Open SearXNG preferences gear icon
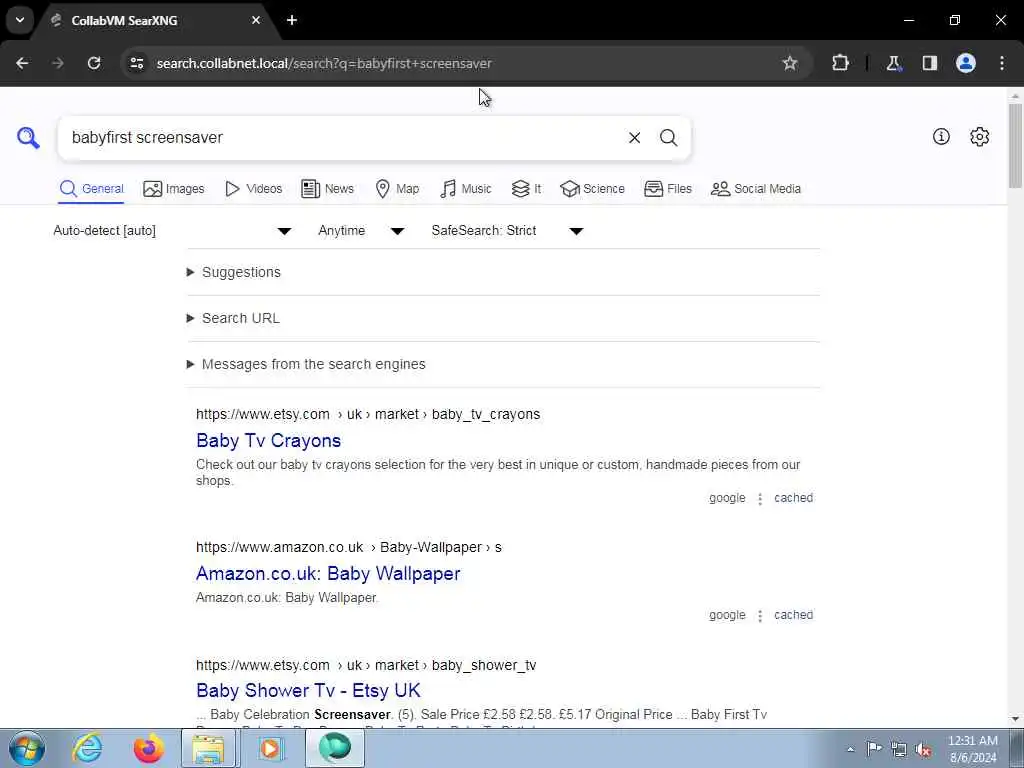The height and width of the screenshot is (768, 1024). (979, 136)
